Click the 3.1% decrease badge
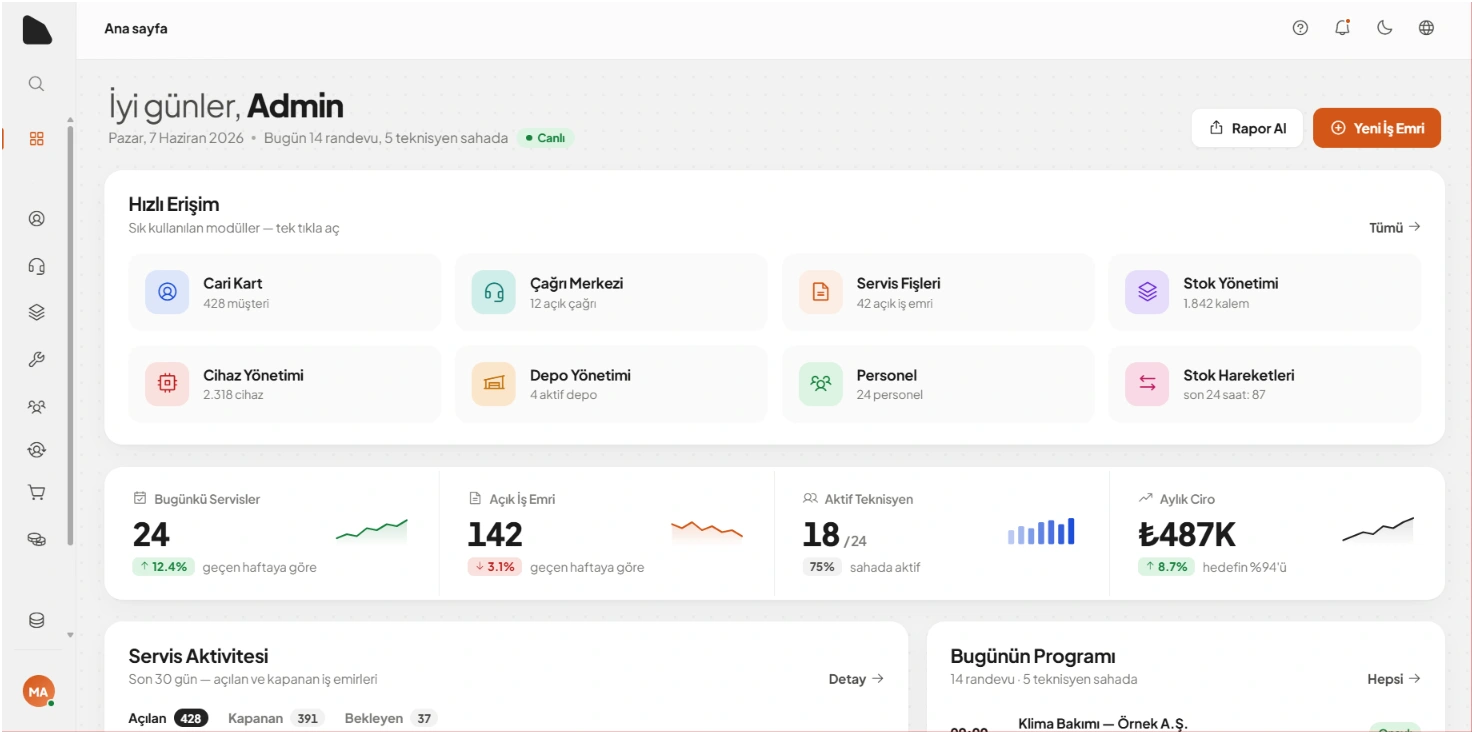This screenshot has height=734, width=1474. click(495, 567)
